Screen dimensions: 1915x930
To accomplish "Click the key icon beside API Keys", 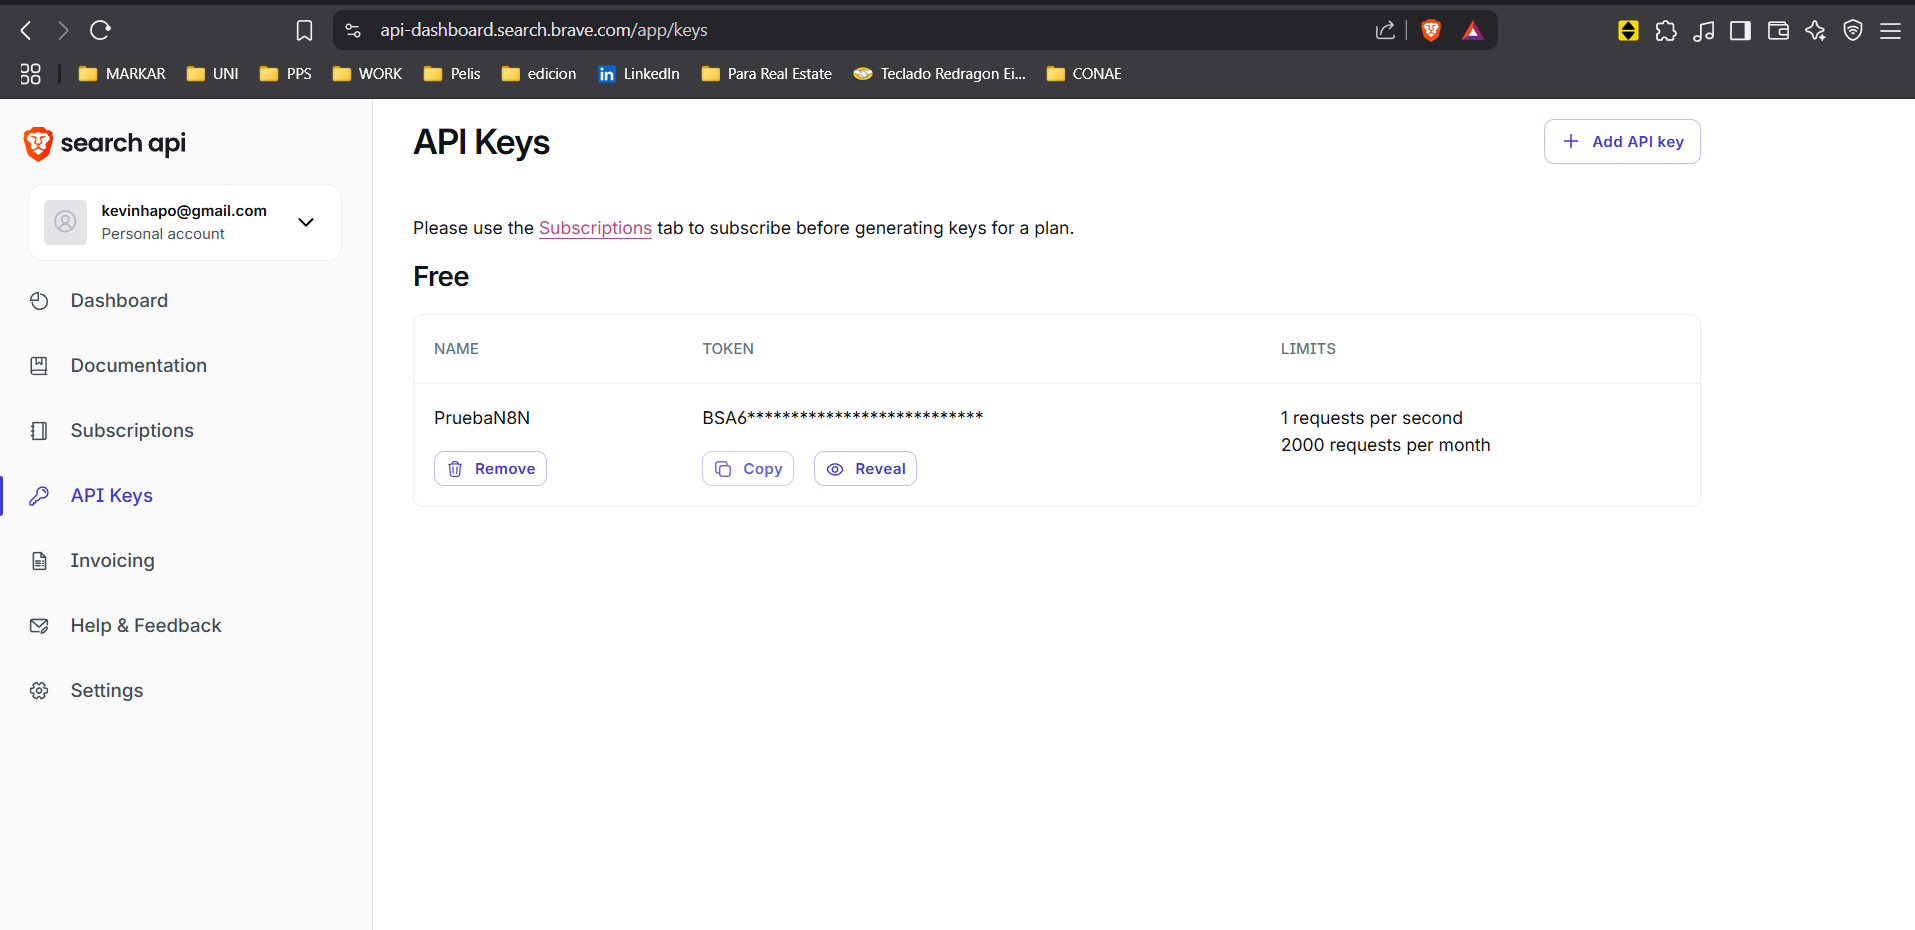I will pos(39,496).
